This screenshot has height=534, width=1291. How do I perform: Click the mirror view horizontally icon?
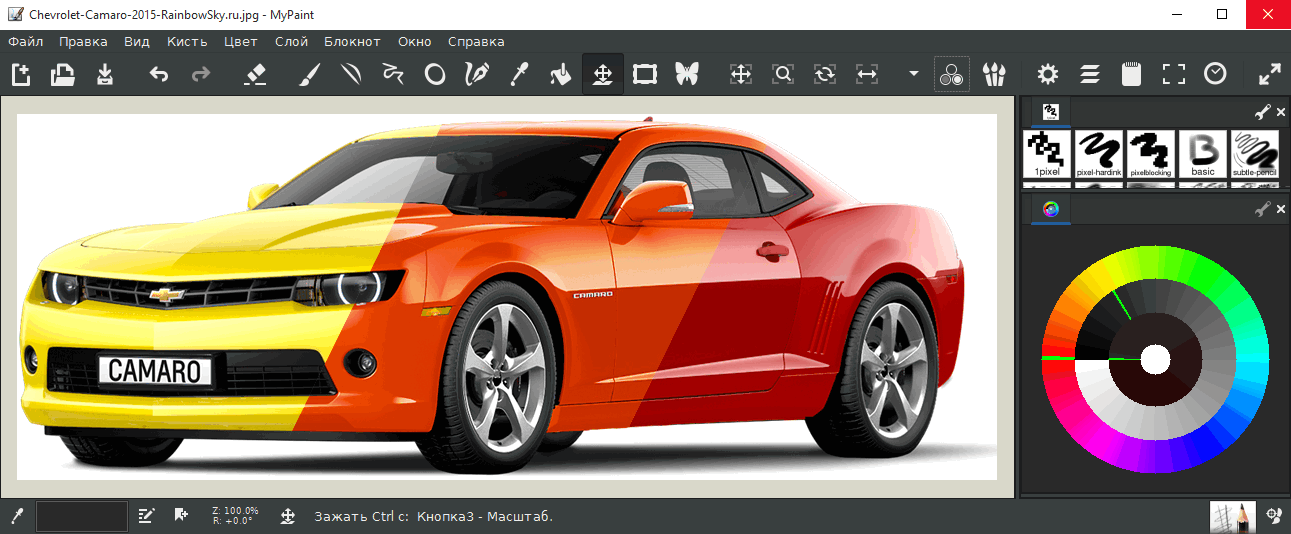point(867,74)
